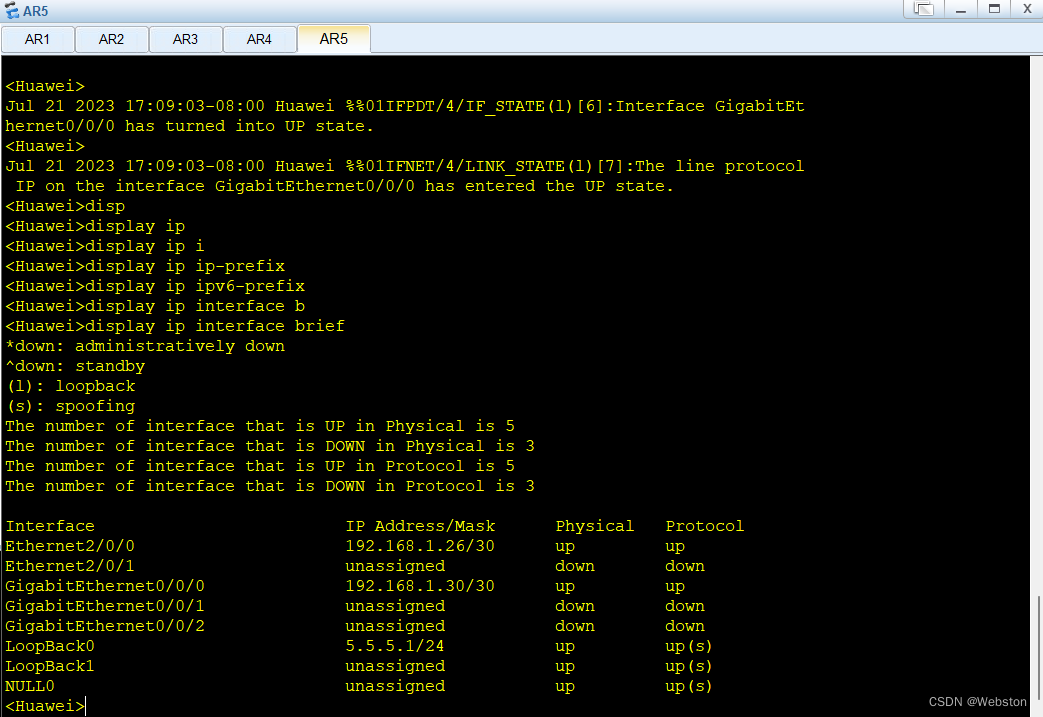Click the GigabitEthernet0/0/1 interface name
Screen dimensions: 1043x717
click(105, 606)
